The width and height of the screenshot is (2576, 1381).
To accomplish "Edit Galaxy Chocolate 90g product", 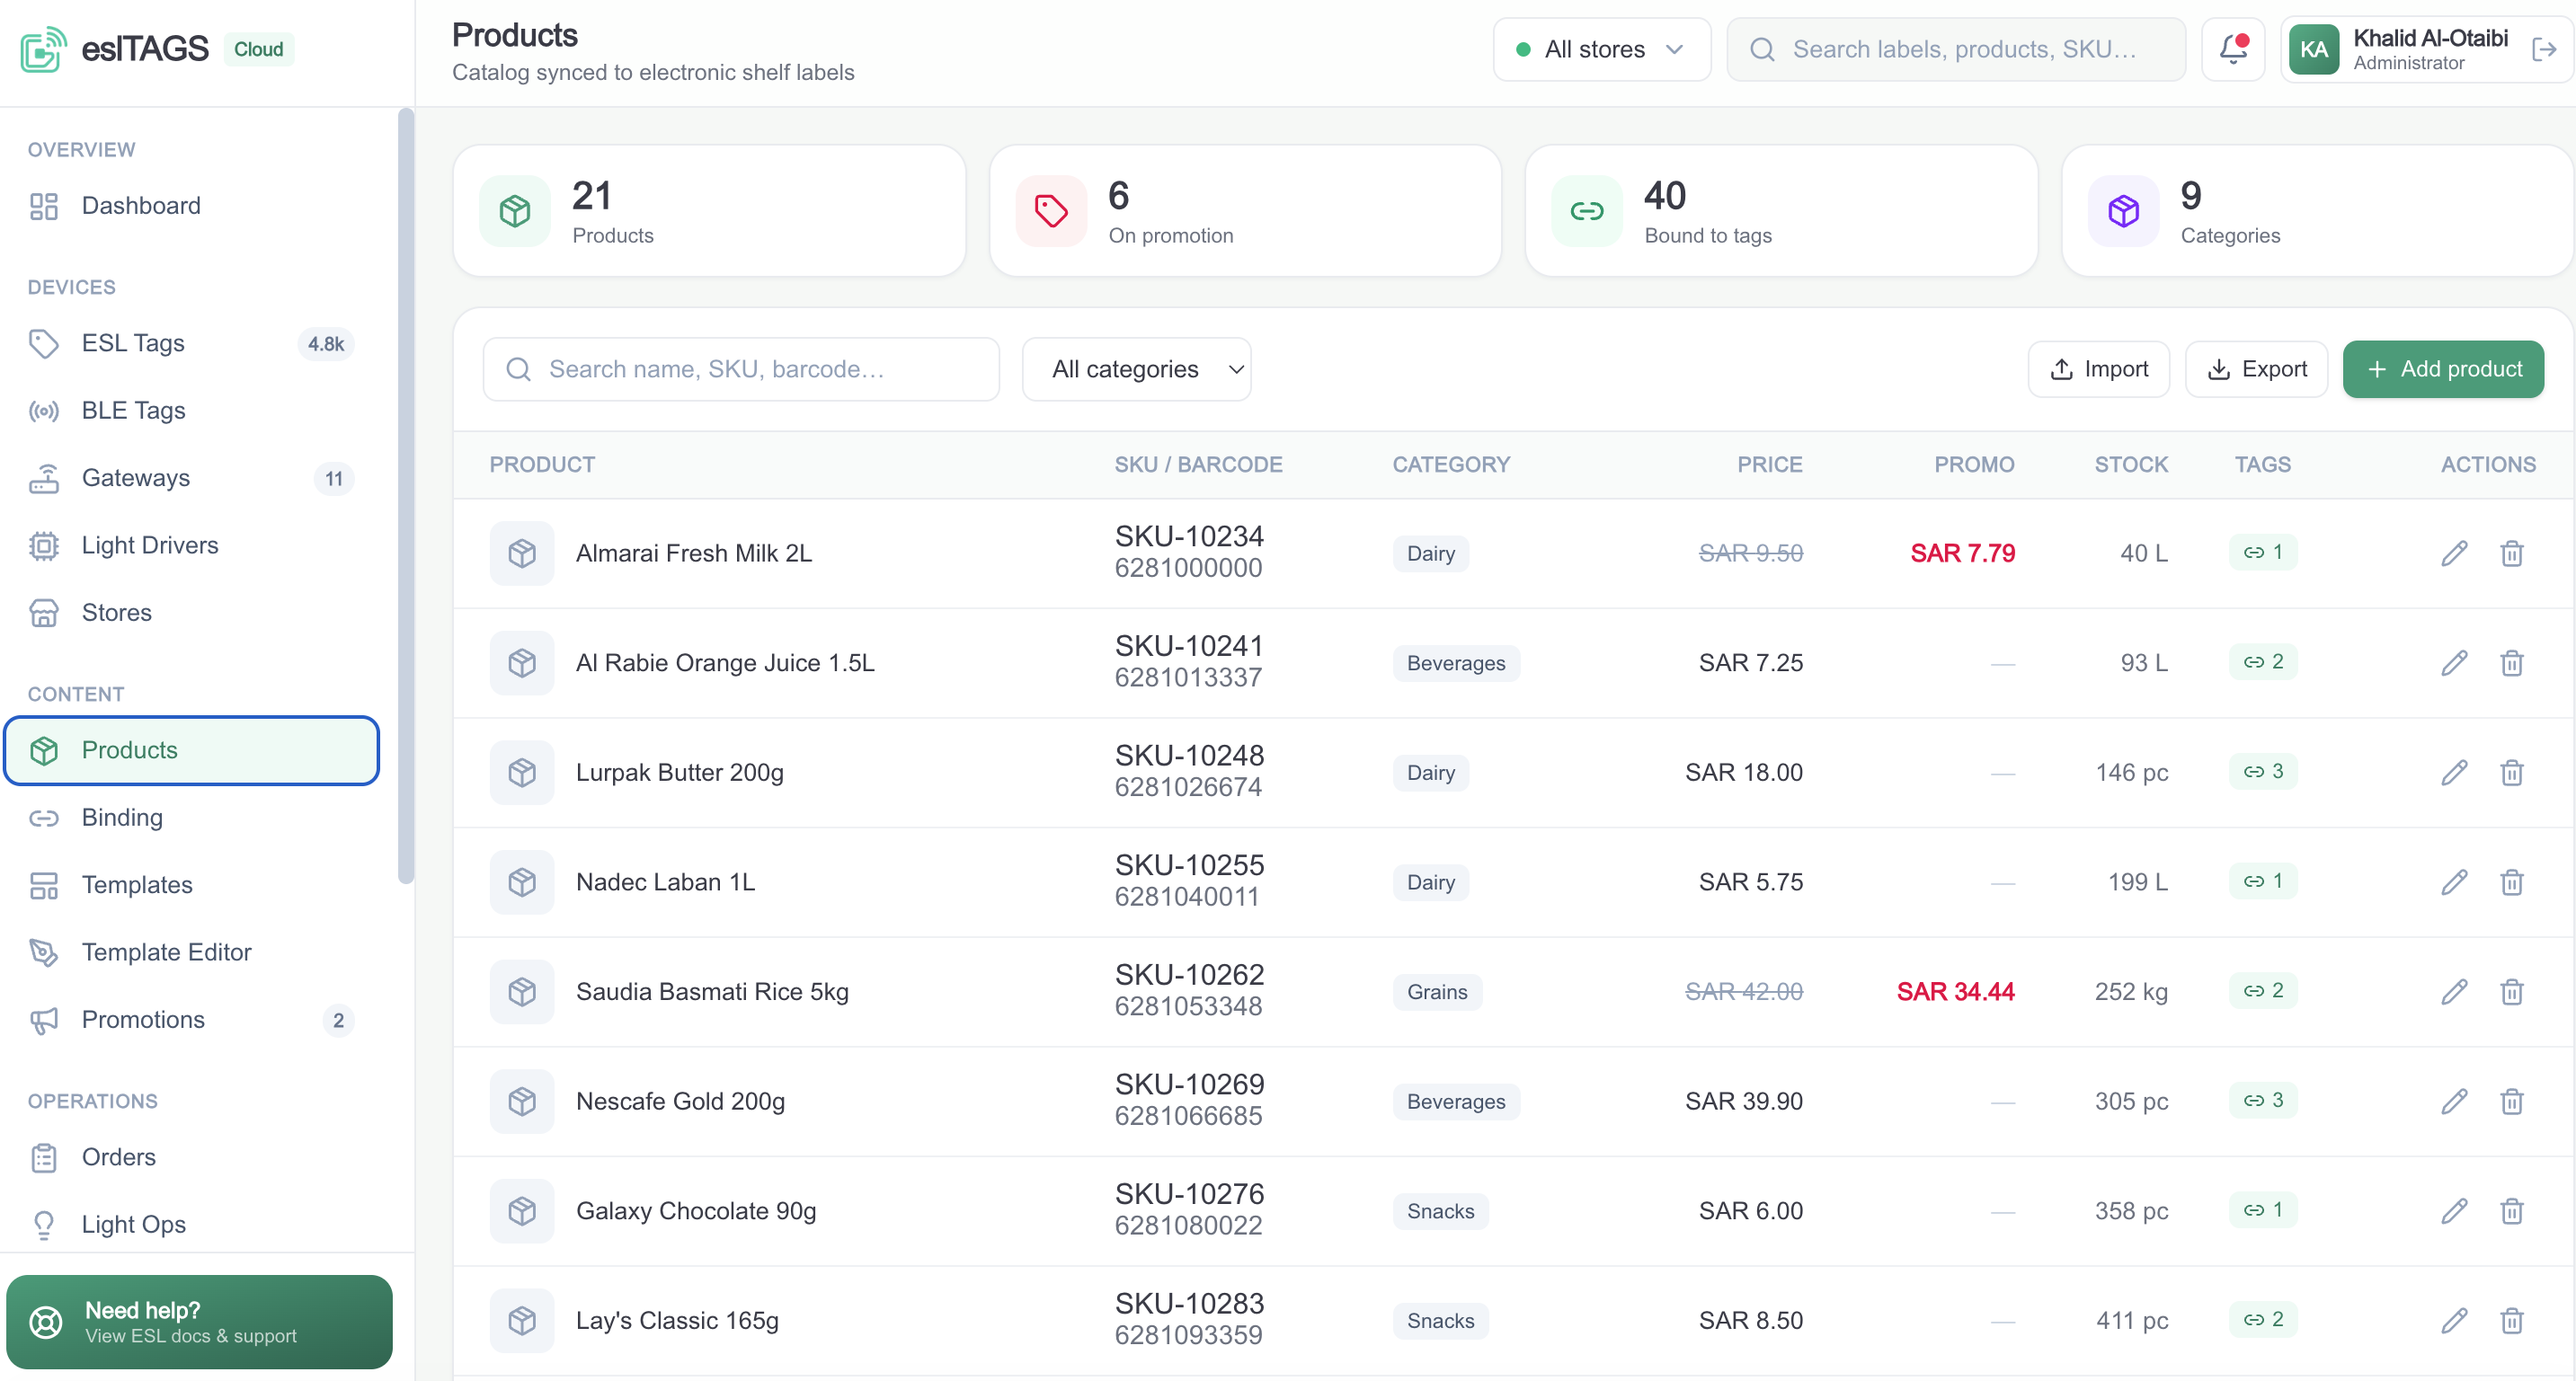I will (x=2454, y=1211).
